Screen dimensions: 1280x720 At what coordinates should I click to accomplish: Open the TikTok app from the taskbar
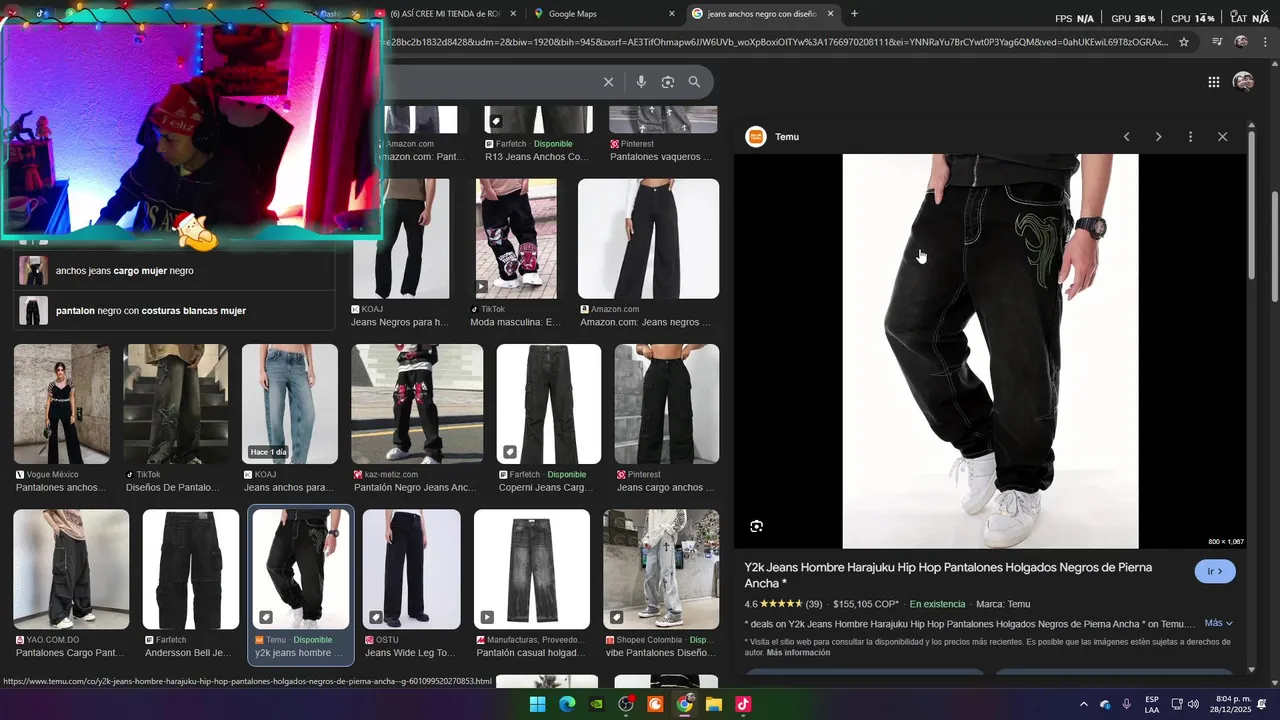coord(743,704)
